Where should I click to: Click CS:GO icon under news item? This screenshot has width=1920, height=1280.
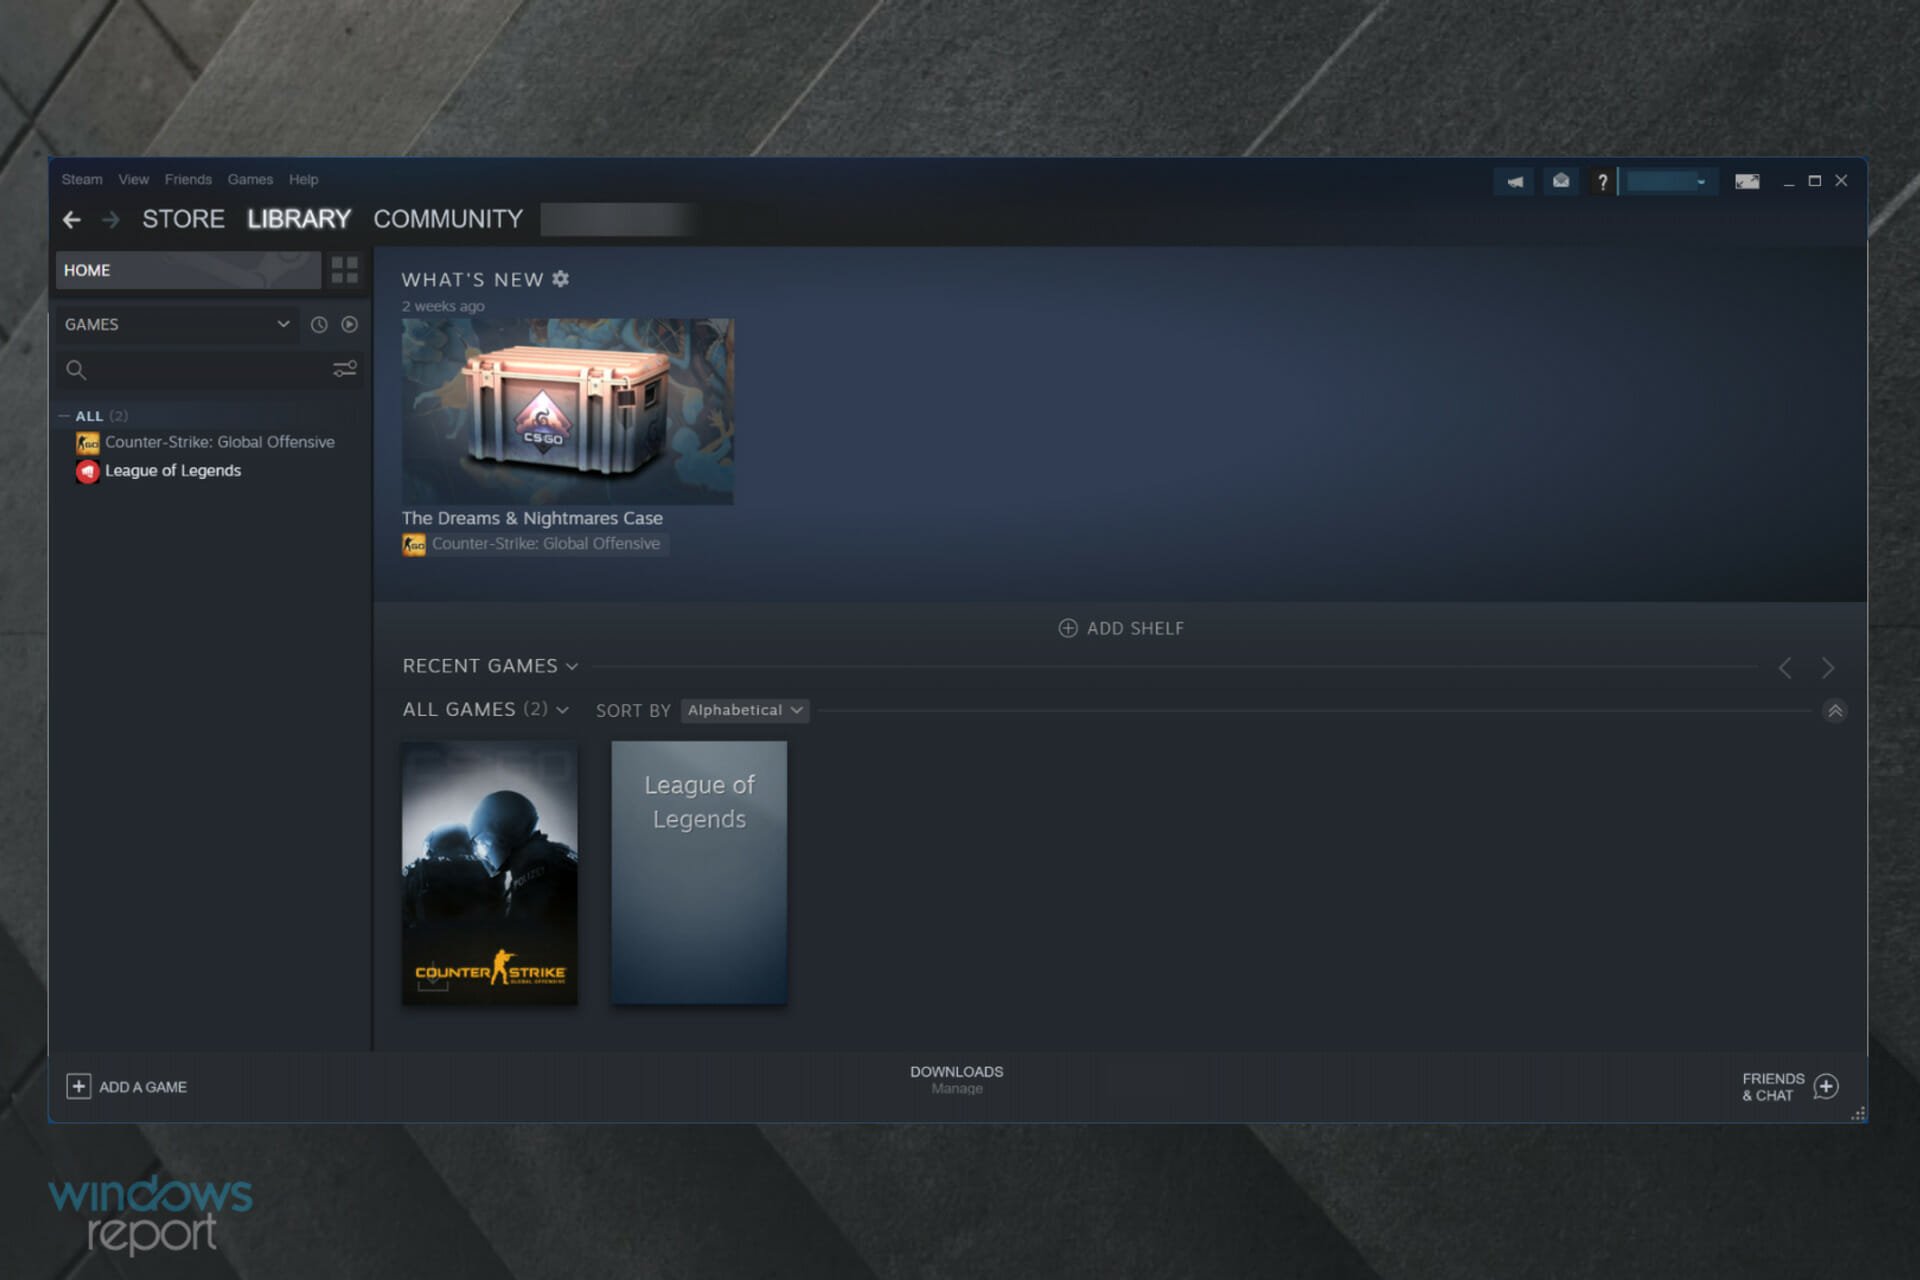point(414,544)
